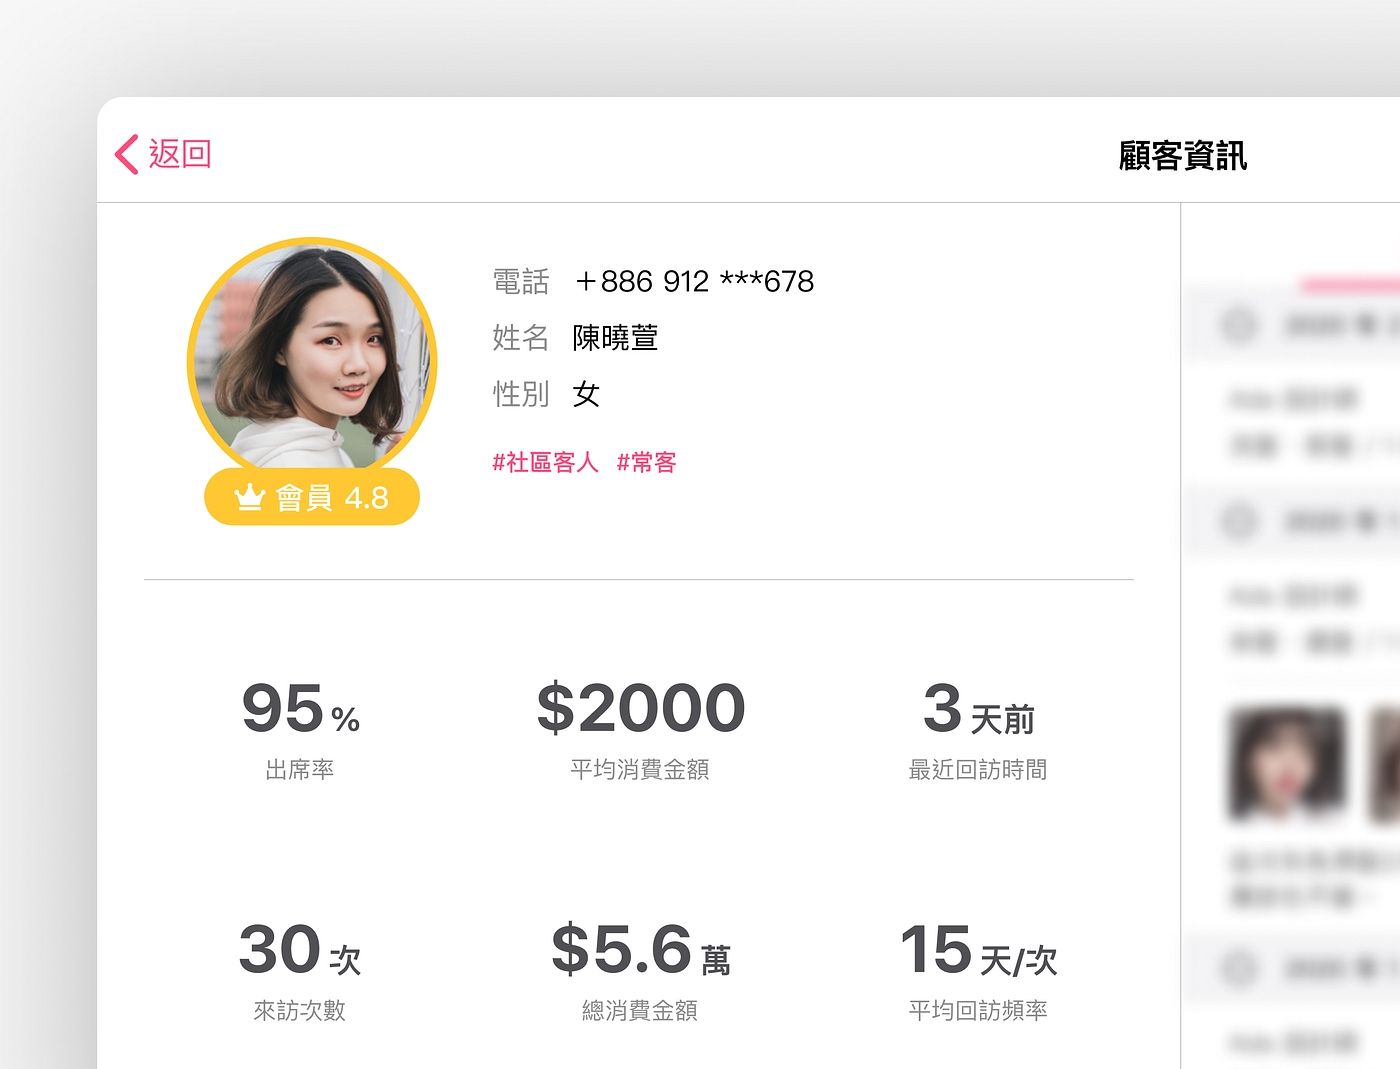1400x1069 pixels.
Task: Tap the 返回 text link
Action: (180, 154)
